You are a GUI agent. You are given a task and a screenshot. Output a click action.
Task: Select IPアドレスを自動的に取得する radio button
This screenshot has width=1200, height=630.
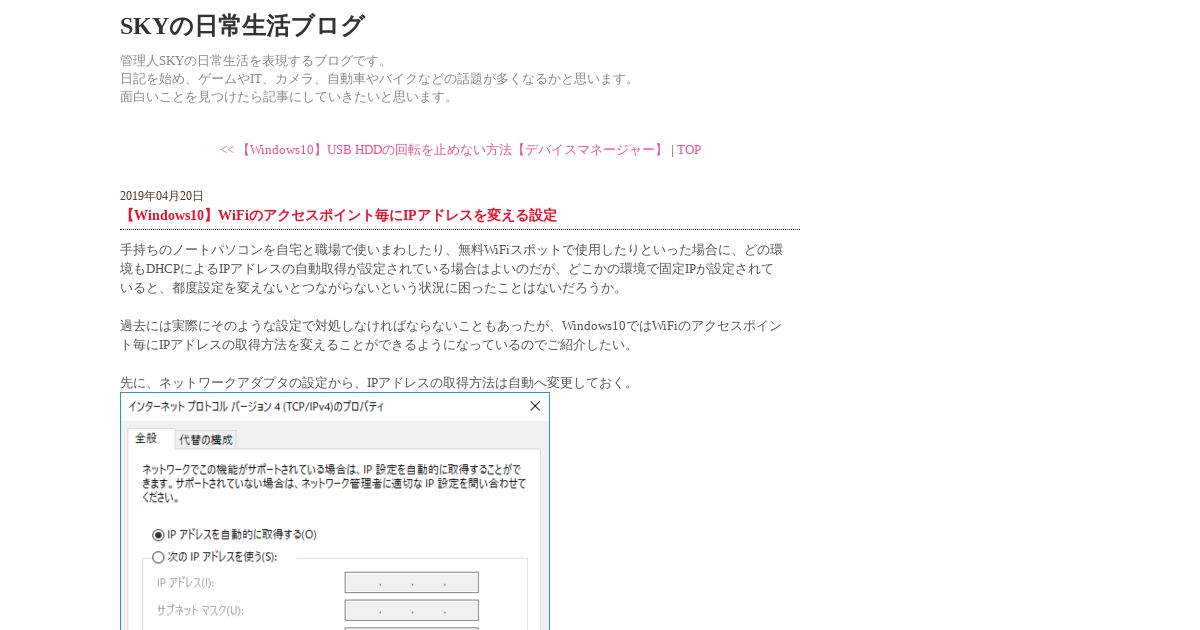[158, 535]
